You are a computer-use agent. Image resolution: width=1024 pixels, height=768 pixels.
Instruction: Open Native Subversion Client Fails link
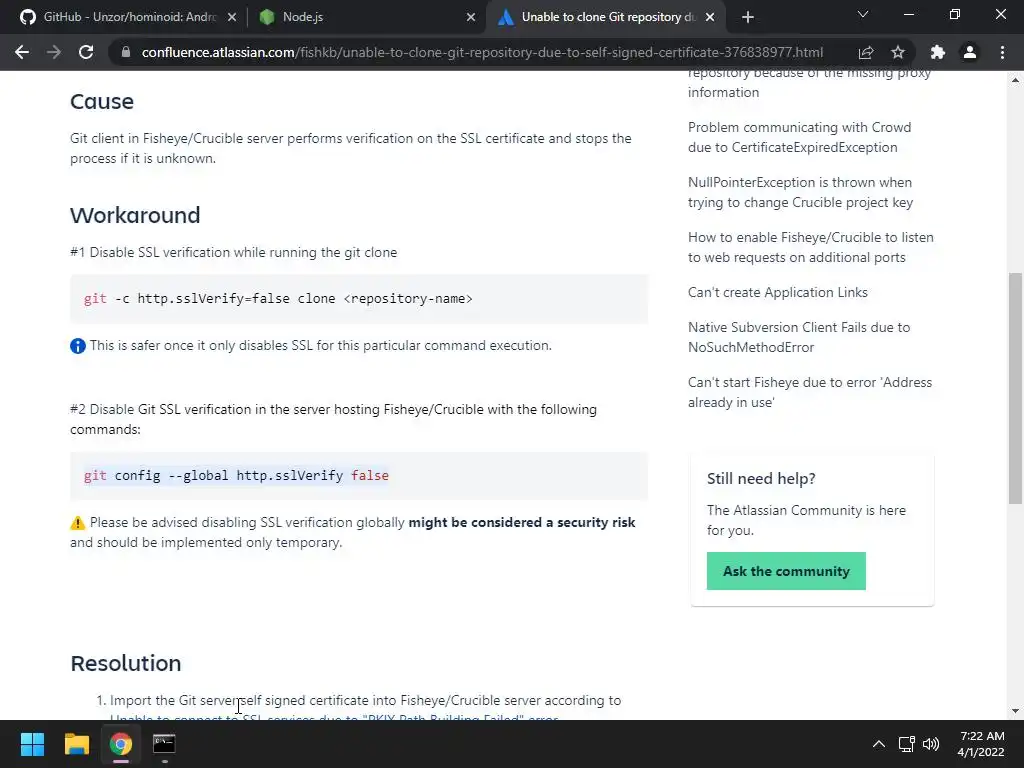click(799, 337)
